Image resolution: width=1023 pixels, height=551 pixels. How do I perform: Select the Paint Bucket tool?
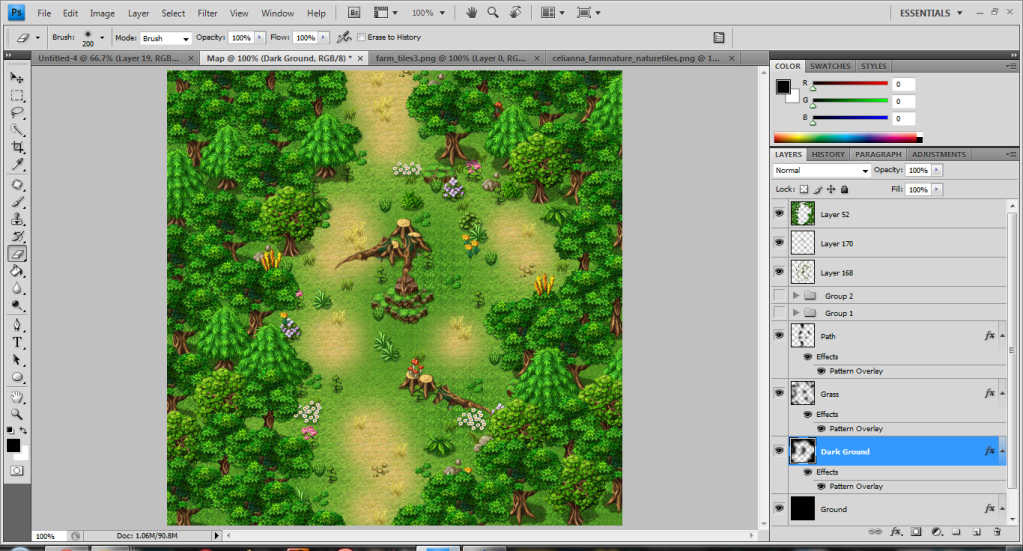(17, 271)
